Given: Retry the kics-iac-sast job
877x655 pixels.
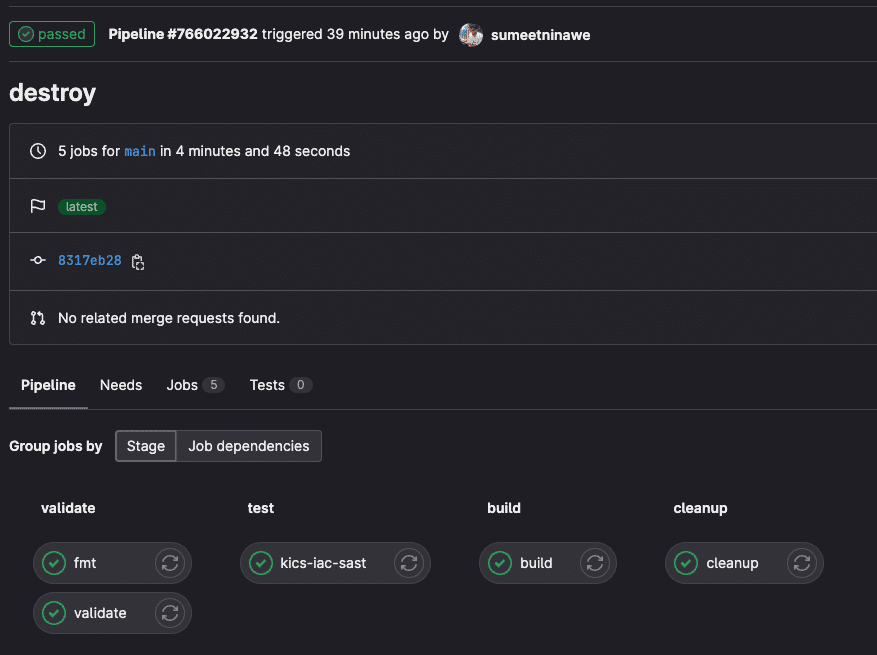Looking at the screenshot, I should (x=408, y=563).
